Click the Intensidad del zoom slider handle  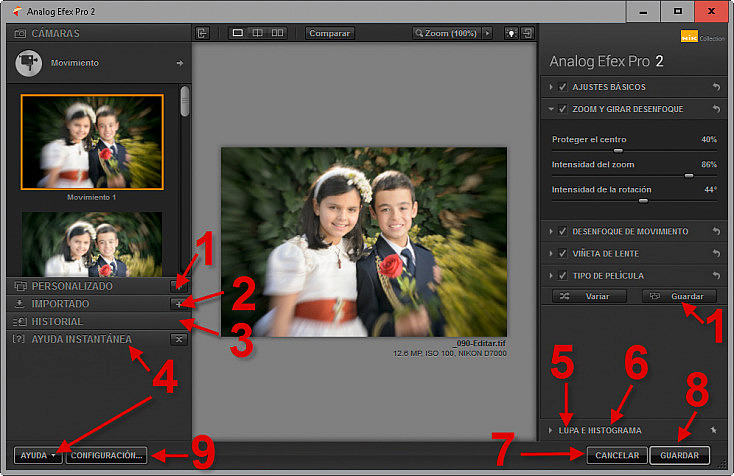(689, 176)
